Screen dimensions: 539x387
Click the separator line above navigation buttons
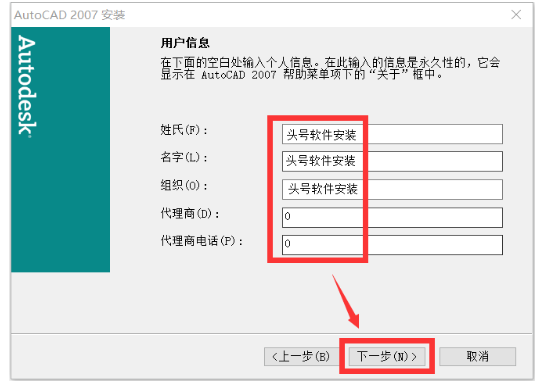(x=272, y=333)
